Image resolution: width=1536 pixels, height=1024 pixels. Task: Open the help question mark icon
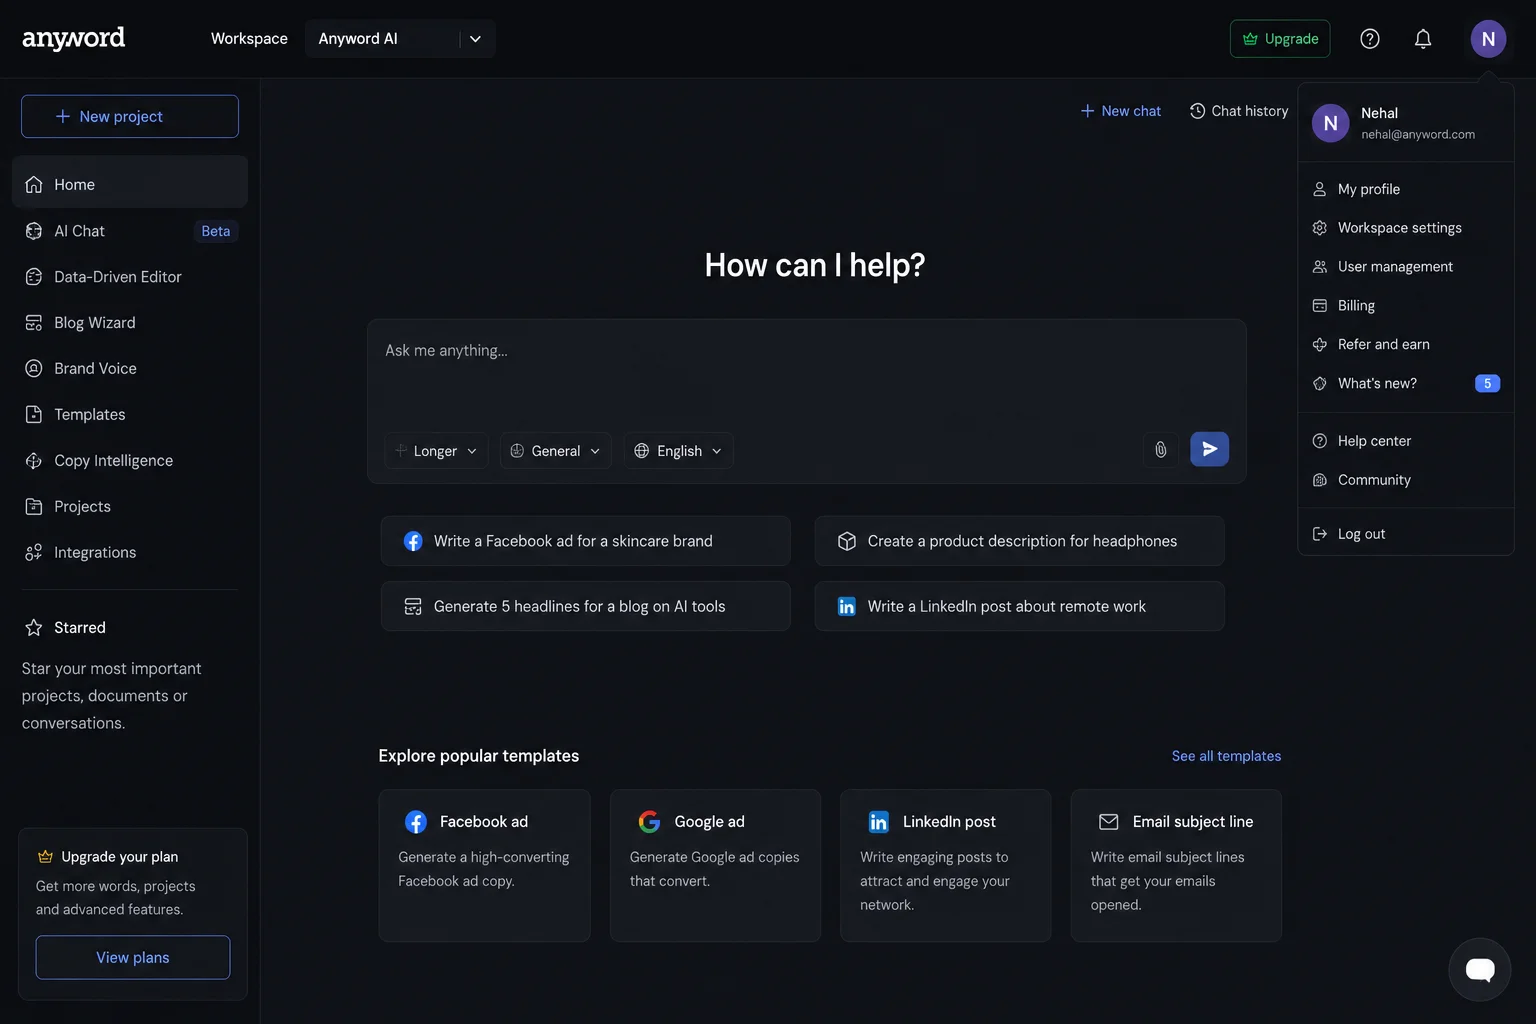1370,39
